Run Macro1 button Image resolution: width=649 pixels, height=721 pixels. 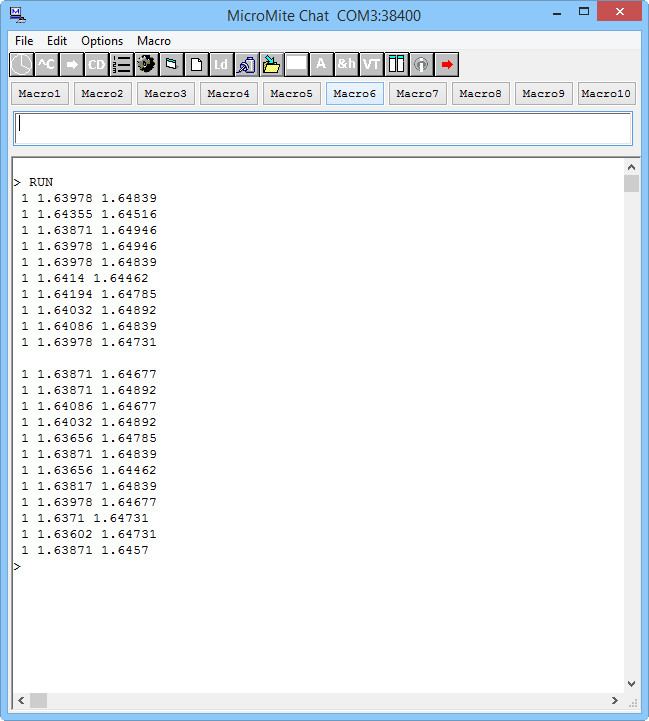pyautogui.click(x=40, y=94)
